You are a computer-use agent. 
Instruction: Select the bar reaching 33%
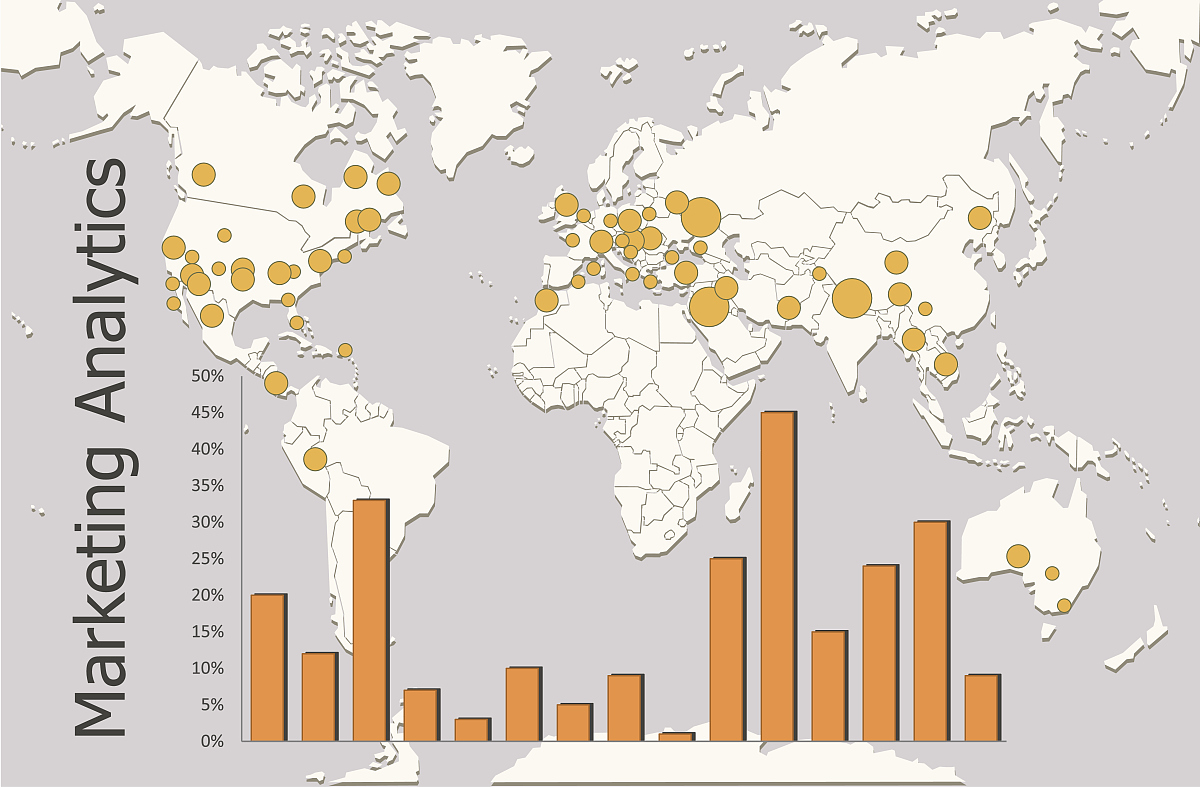(x=371, y=620)
